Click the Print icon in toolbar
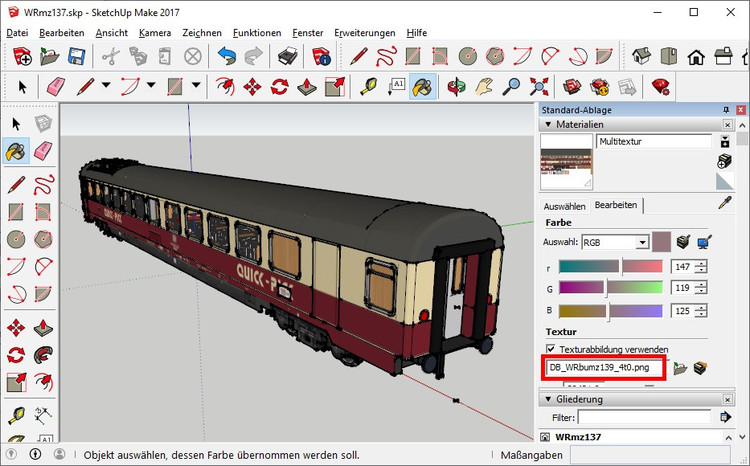The width and height of the screenshot is (750, 466). (287, 55)
